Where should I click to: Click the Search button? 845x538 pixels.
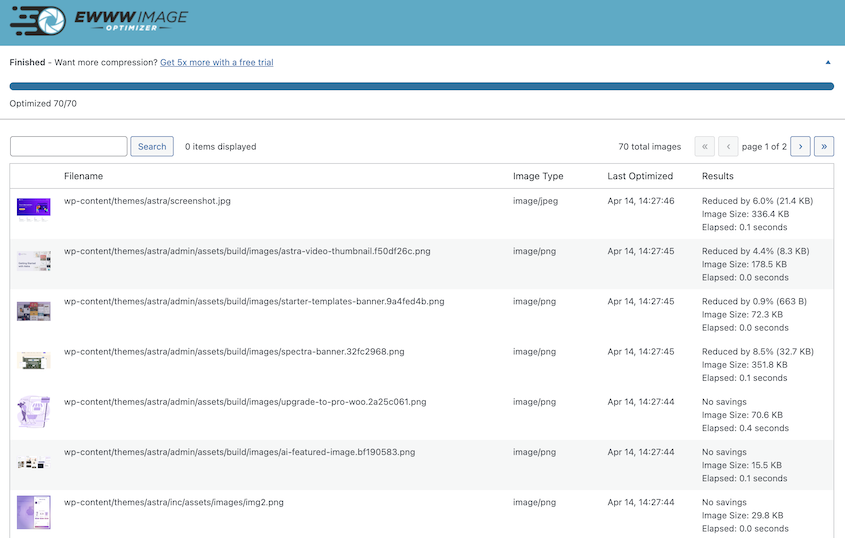152,147
